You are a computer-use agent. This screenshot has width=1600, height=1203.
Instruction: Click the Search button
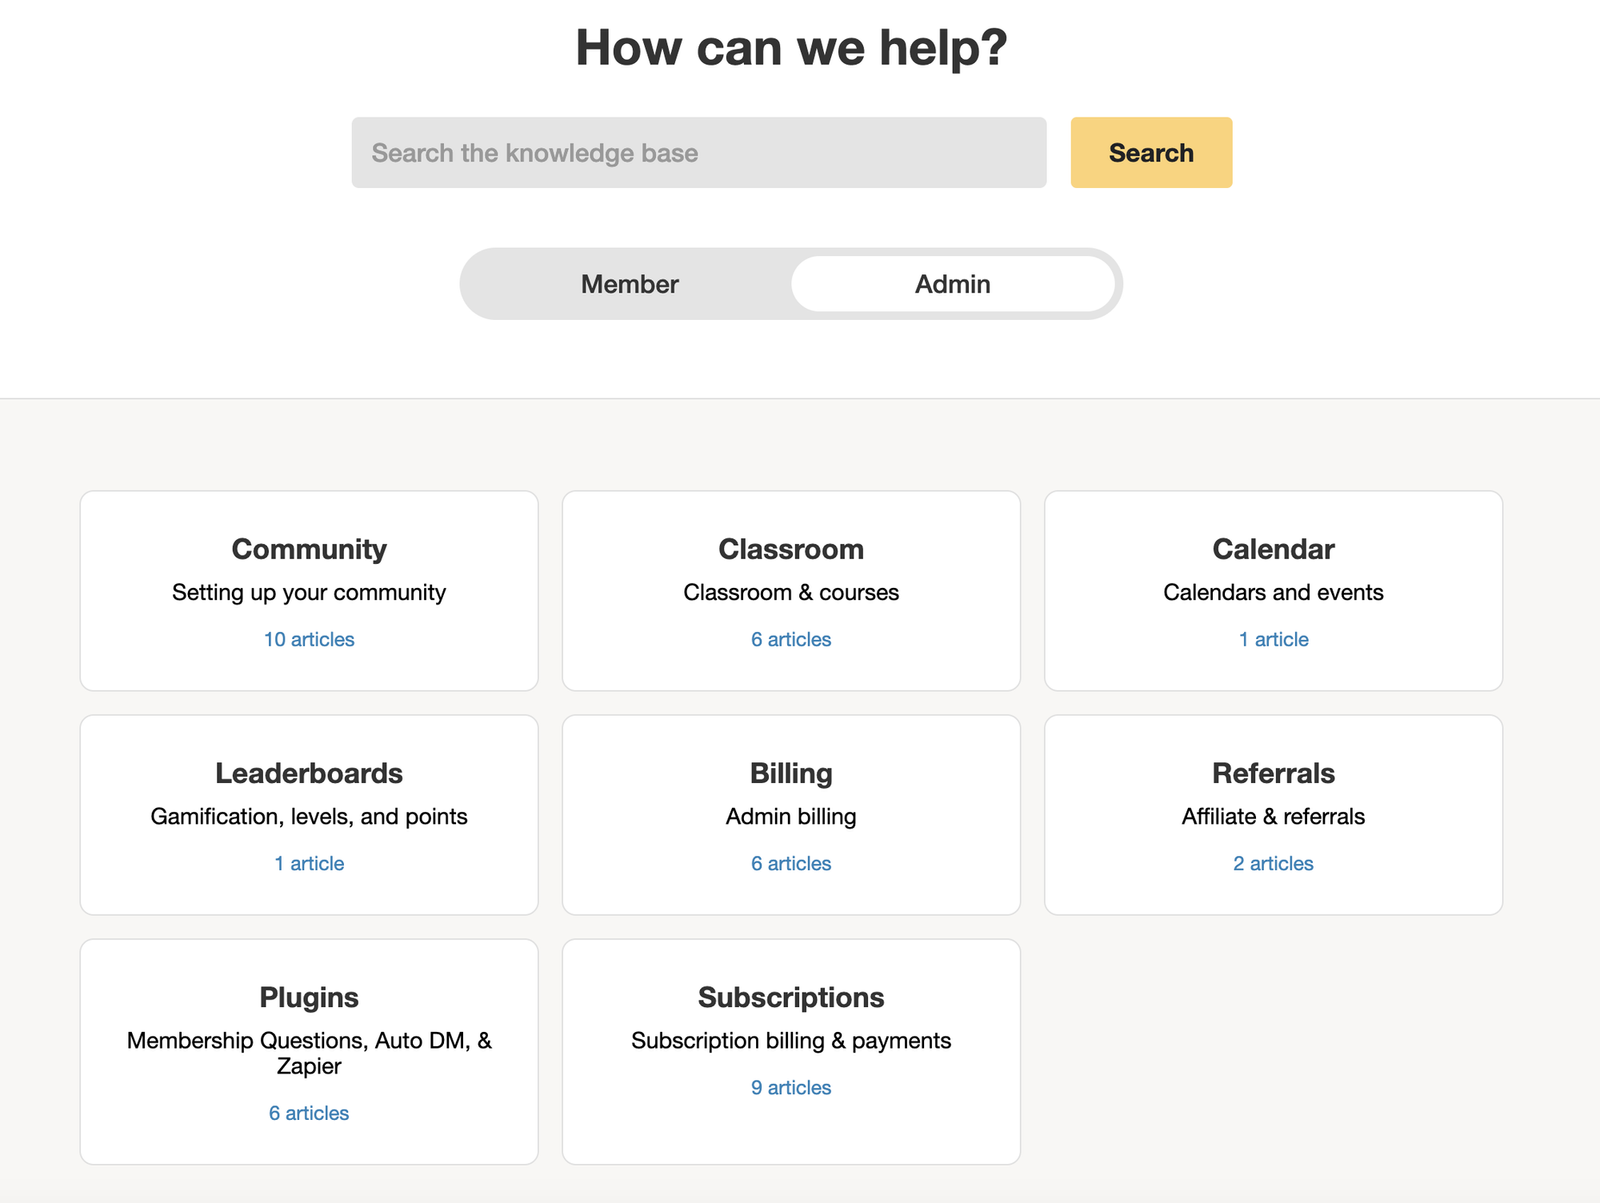click(1150, 152)
